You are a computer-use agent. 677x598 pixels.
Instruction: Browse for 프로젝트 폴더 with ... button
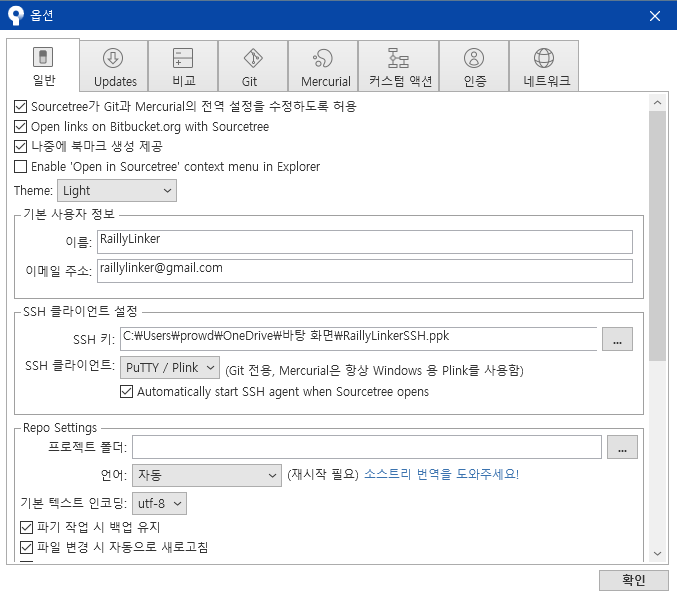tap(622, 447)
